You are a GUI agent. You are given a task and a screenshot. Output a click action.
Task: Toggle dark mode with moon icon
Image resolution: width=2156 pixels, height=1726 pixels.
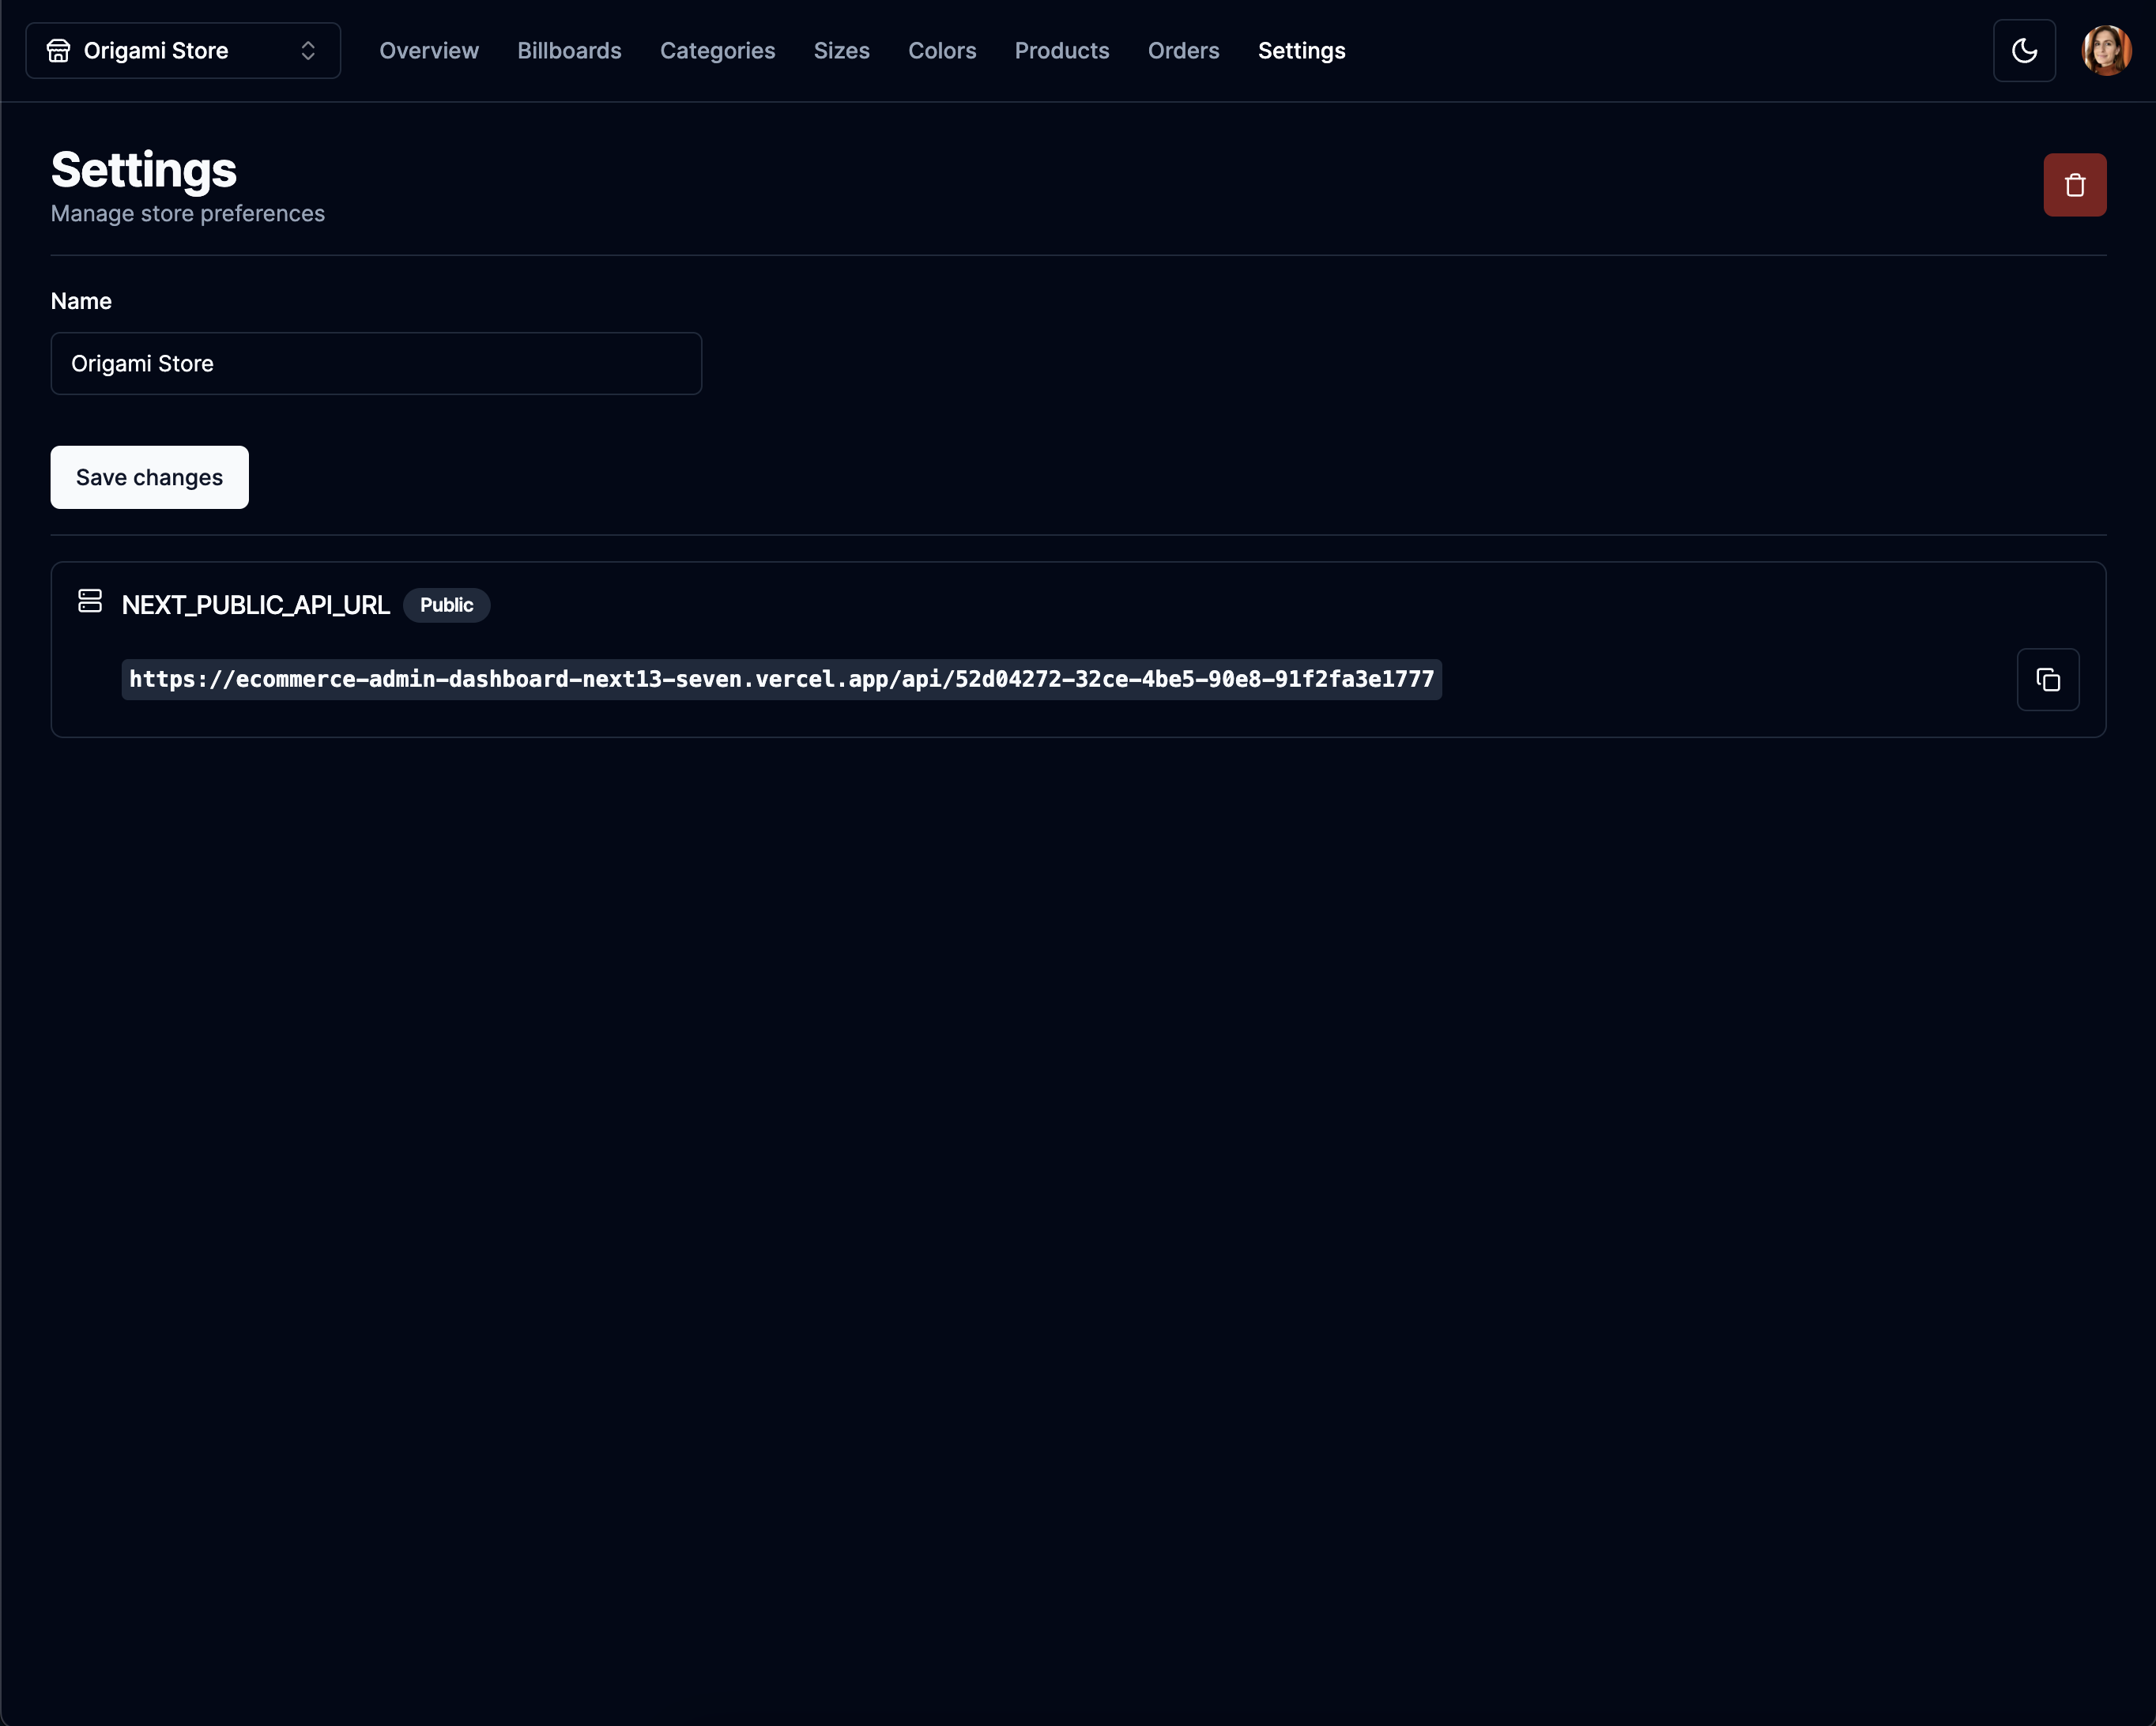click(2023, 51)
